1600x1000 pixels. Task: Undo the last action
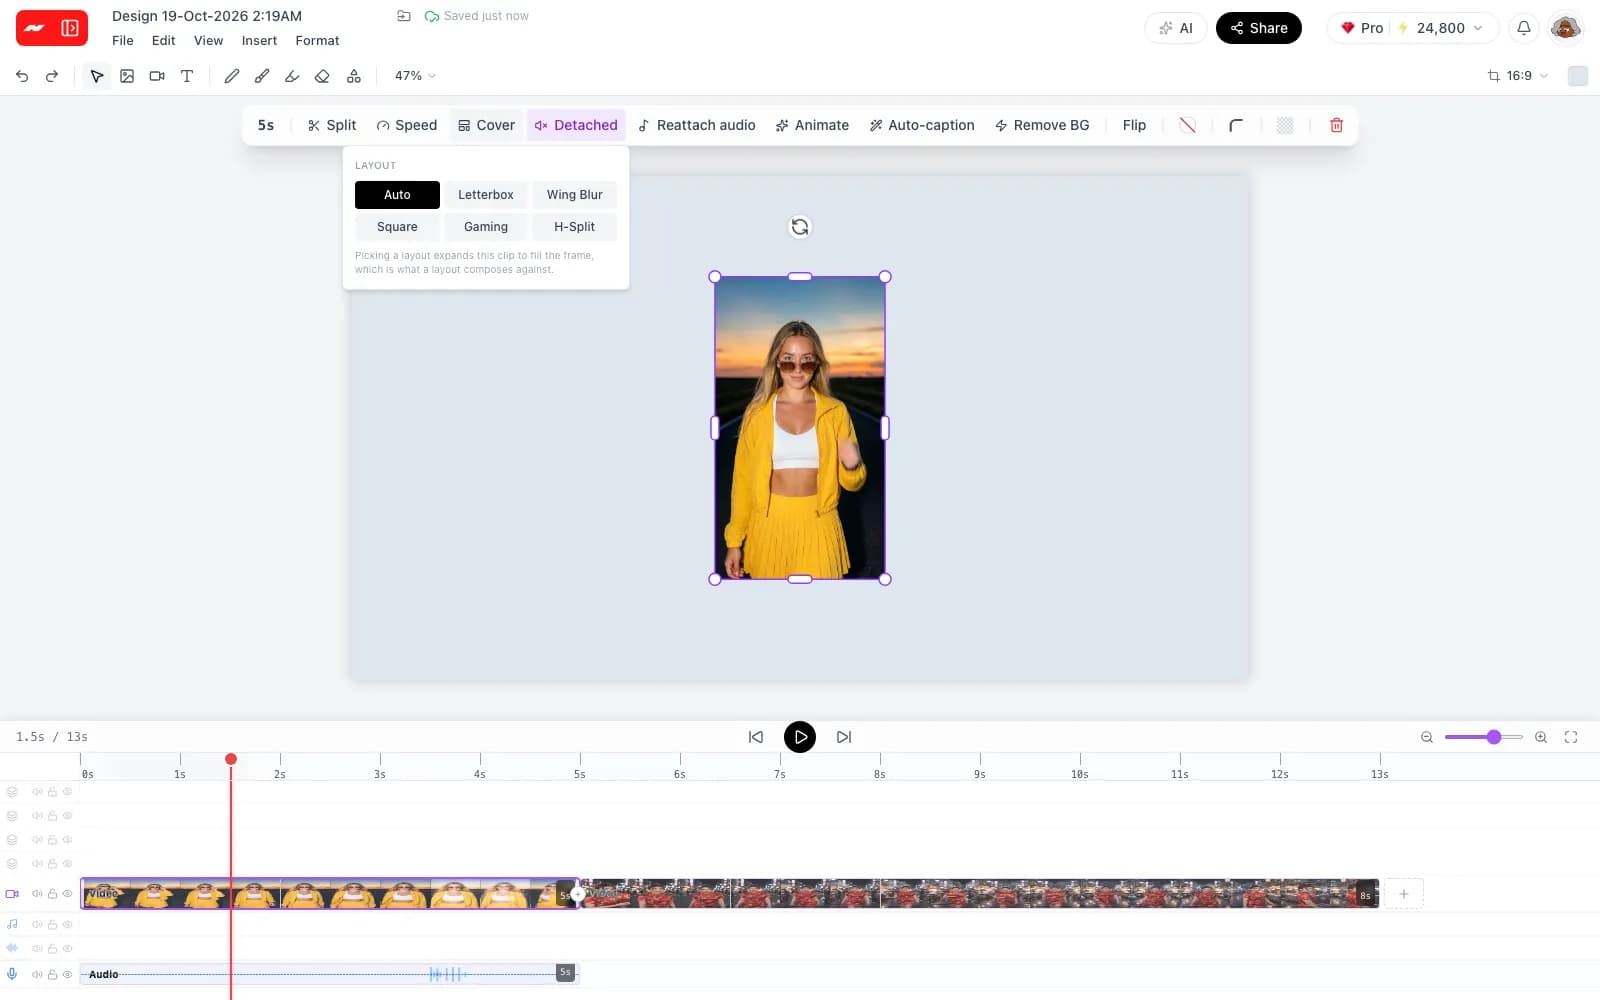[x=22, y=76]
